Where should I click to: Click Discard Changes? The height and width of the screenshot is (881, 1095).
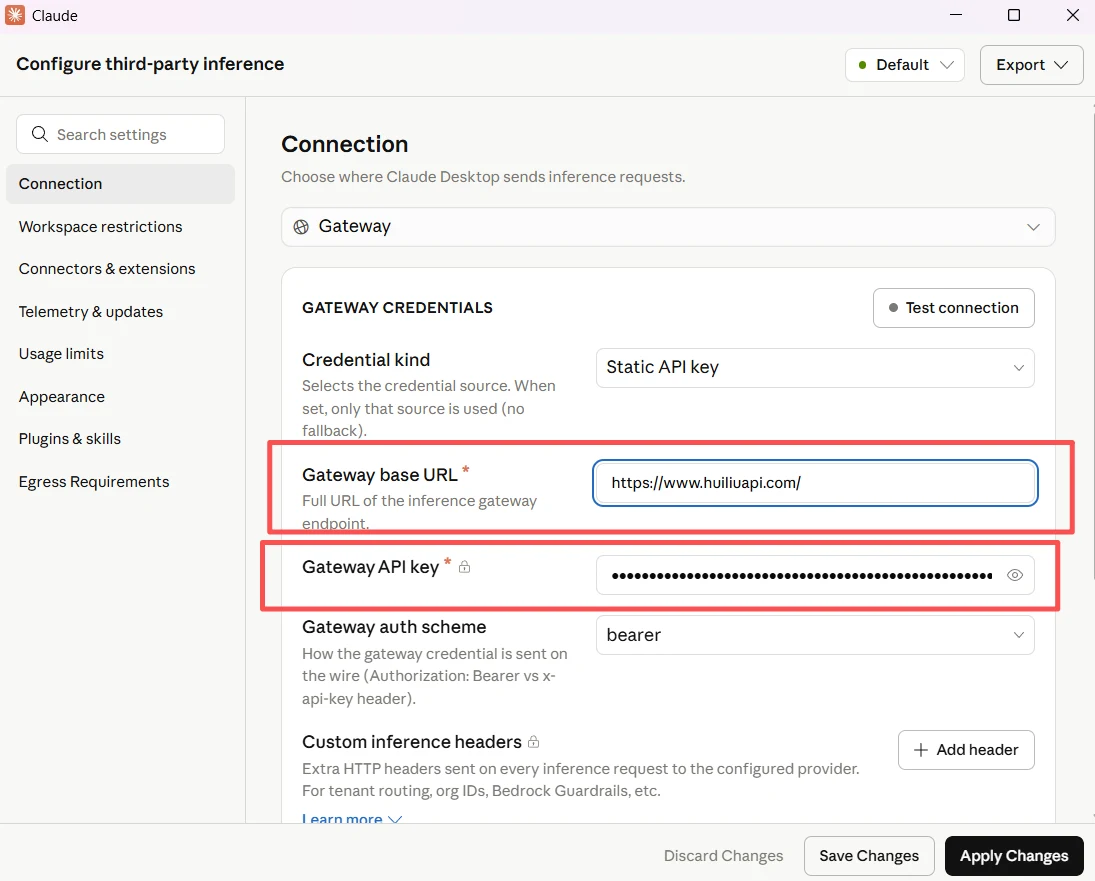(723, 856)
